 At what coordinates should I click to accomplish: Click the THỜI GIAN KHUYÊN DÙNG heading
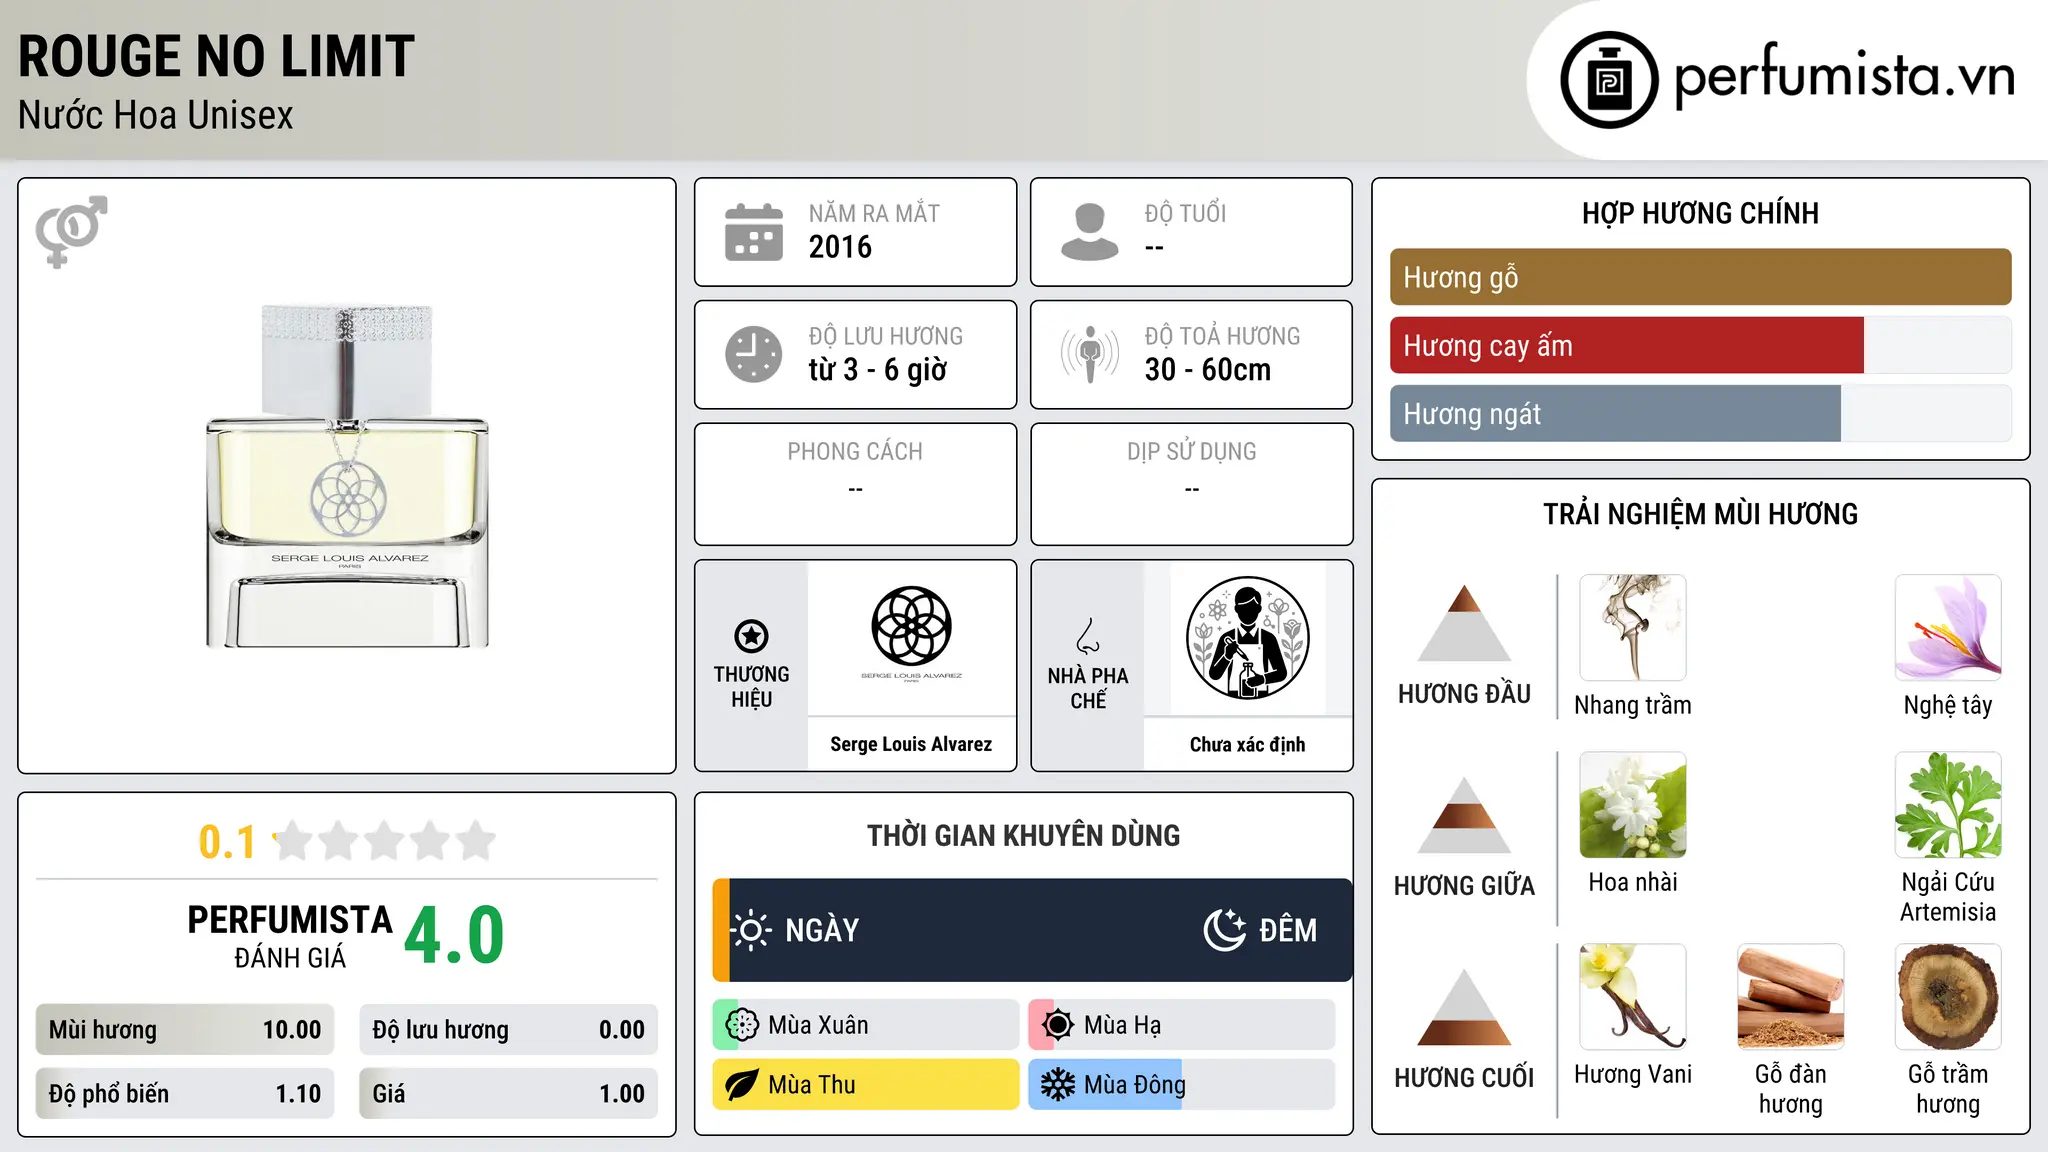tap(1024, 836)
